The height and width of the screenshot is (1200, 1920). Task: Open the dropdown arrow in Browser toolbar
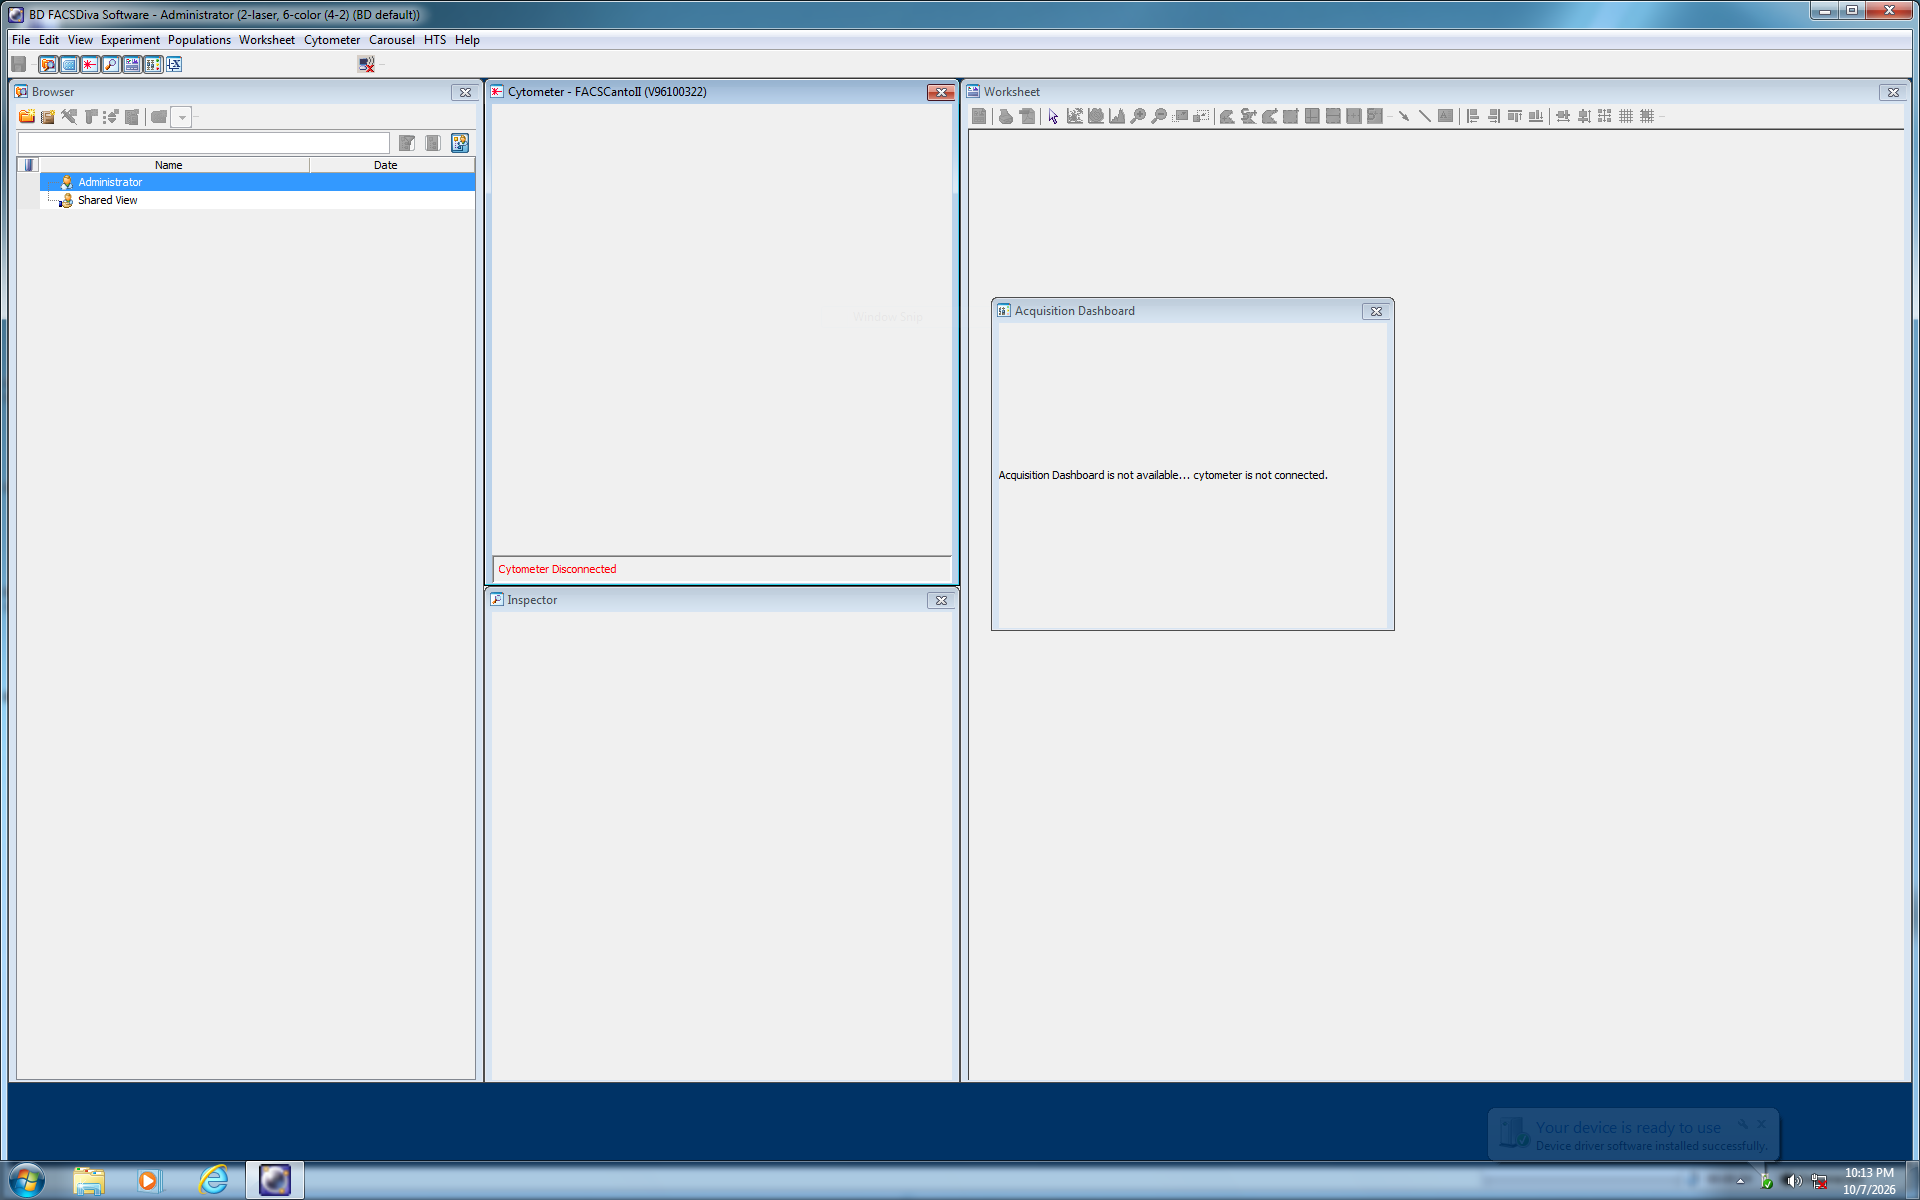pos(182,117)
